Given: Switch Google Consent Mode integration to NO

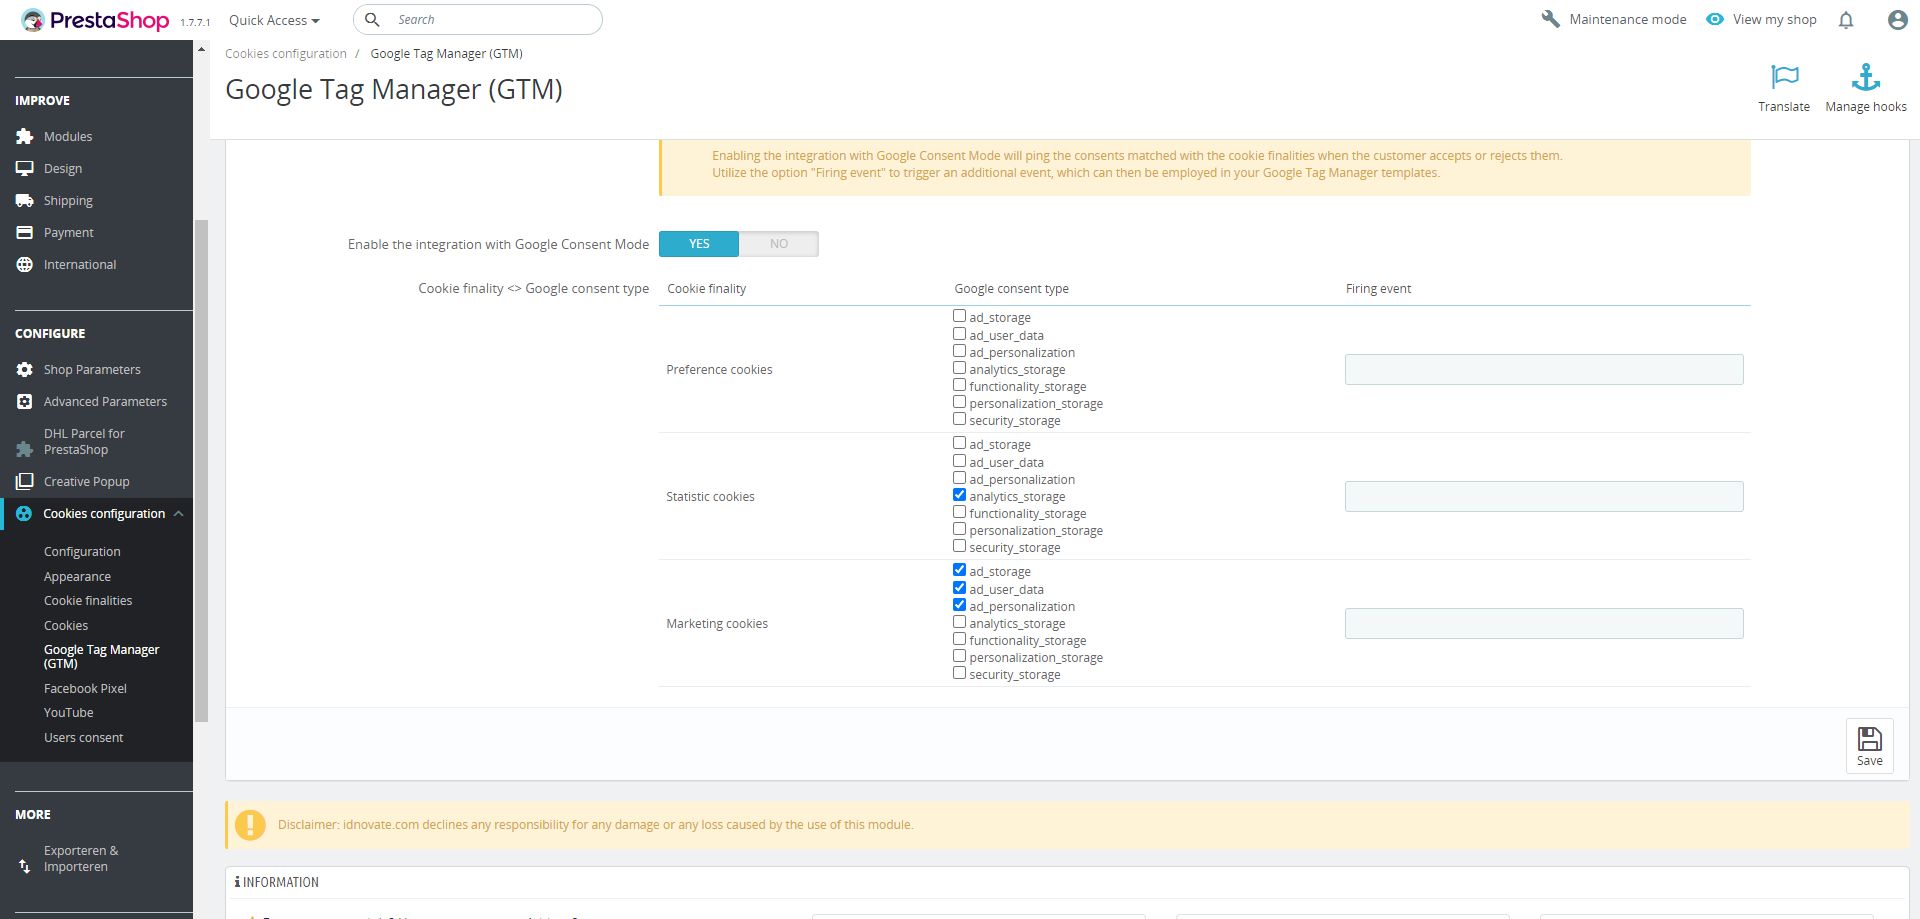Looking at the screenshot, I should click(x=779, y=244).
